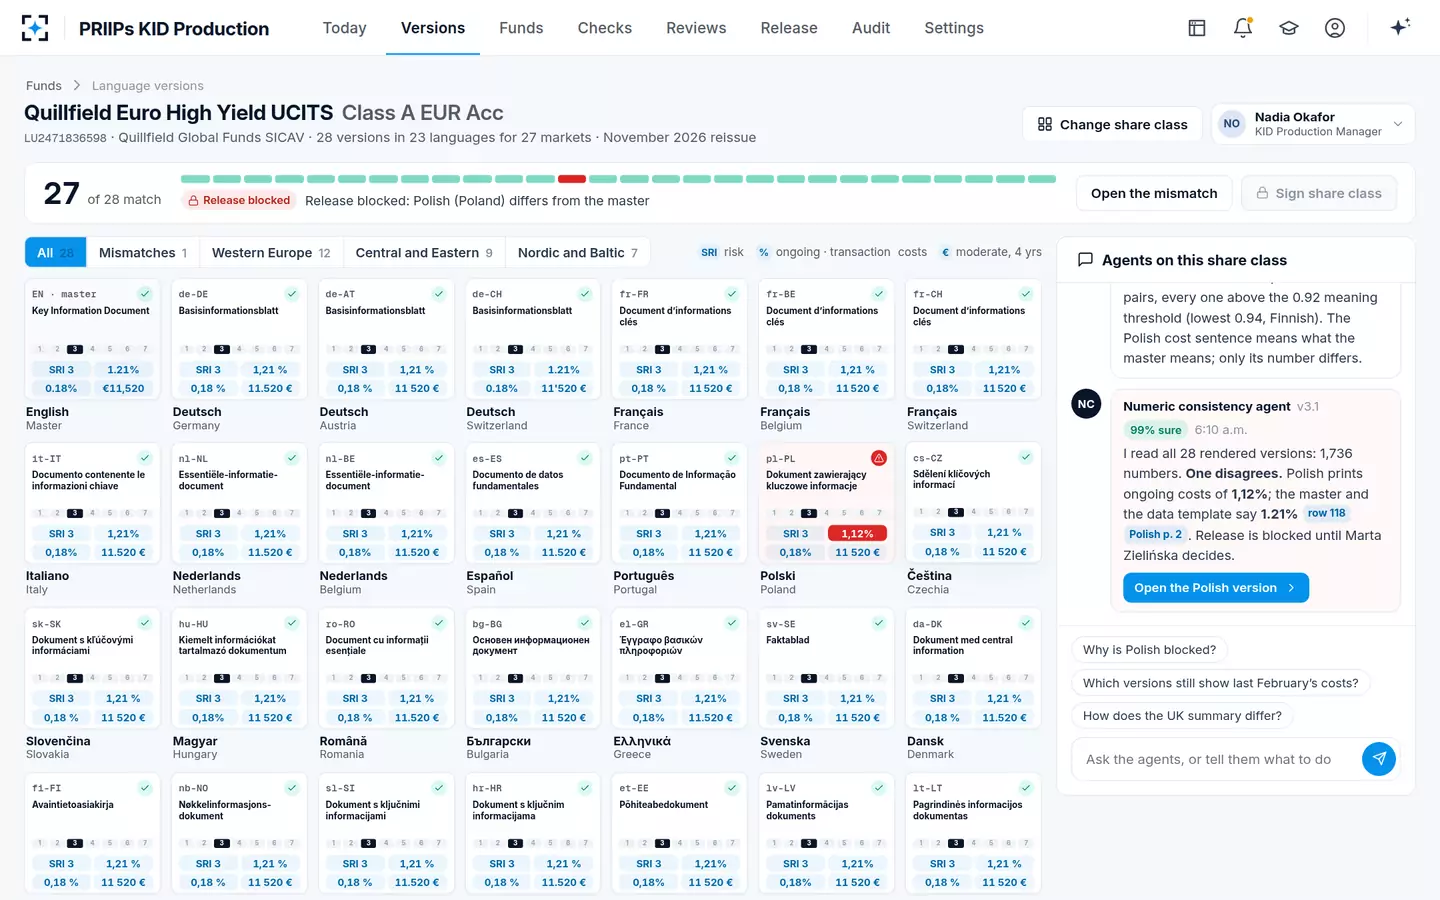
Task: Open the Polish p. 2 reference chip
Action: 1156,534
